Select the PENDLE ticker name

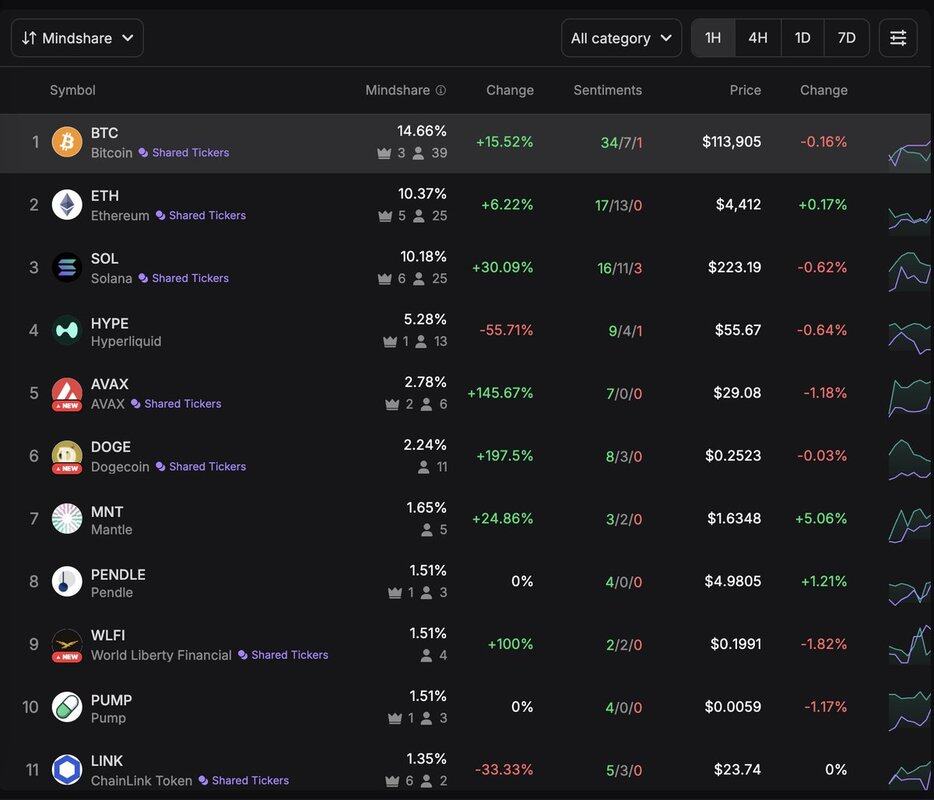(x=118, y=575)
